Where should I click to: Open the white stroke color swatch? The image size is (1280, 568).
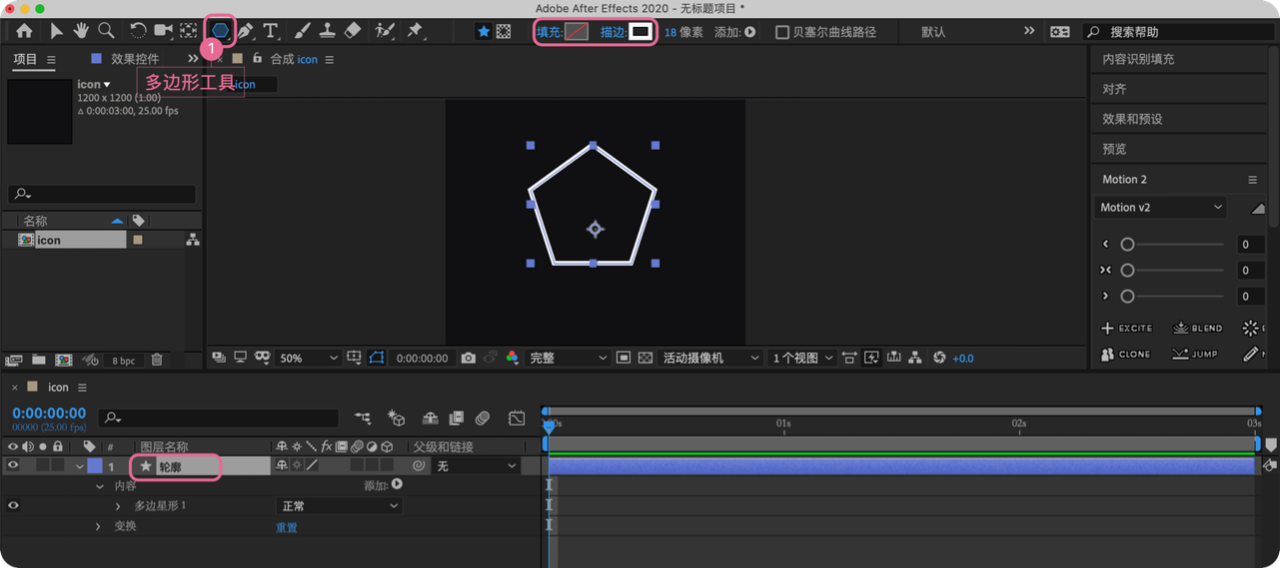click(640, 32)
